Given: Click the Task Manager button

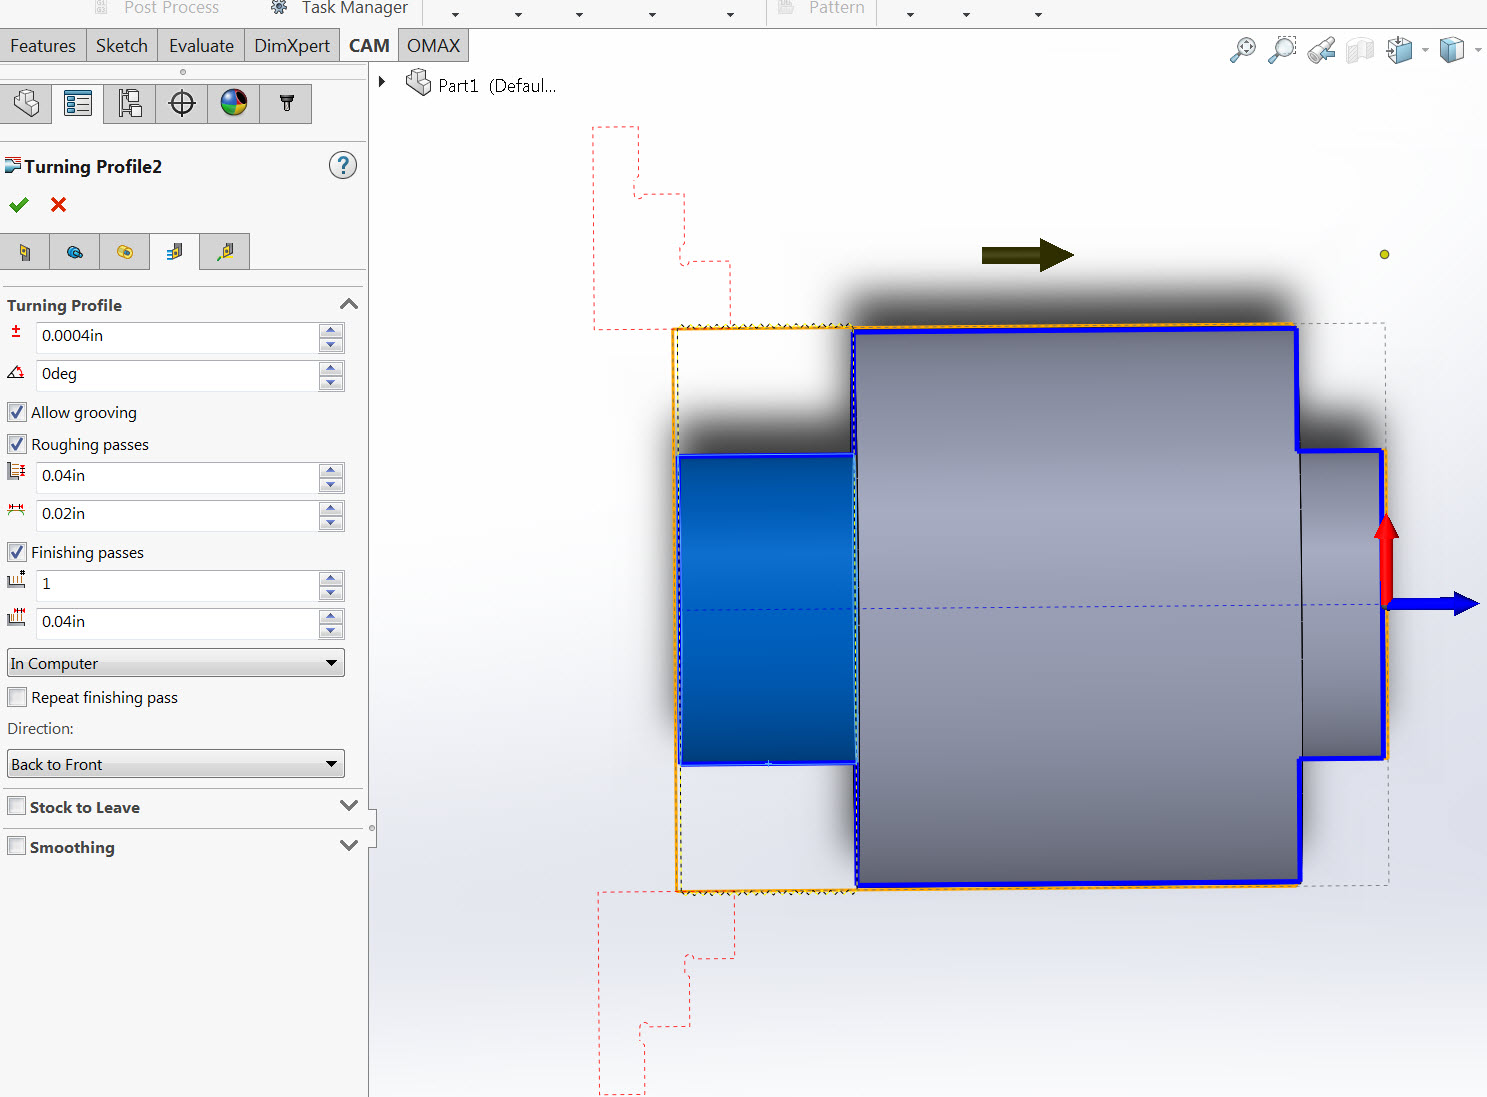Looking at the screenshot, I should click(x=339, y=9).
